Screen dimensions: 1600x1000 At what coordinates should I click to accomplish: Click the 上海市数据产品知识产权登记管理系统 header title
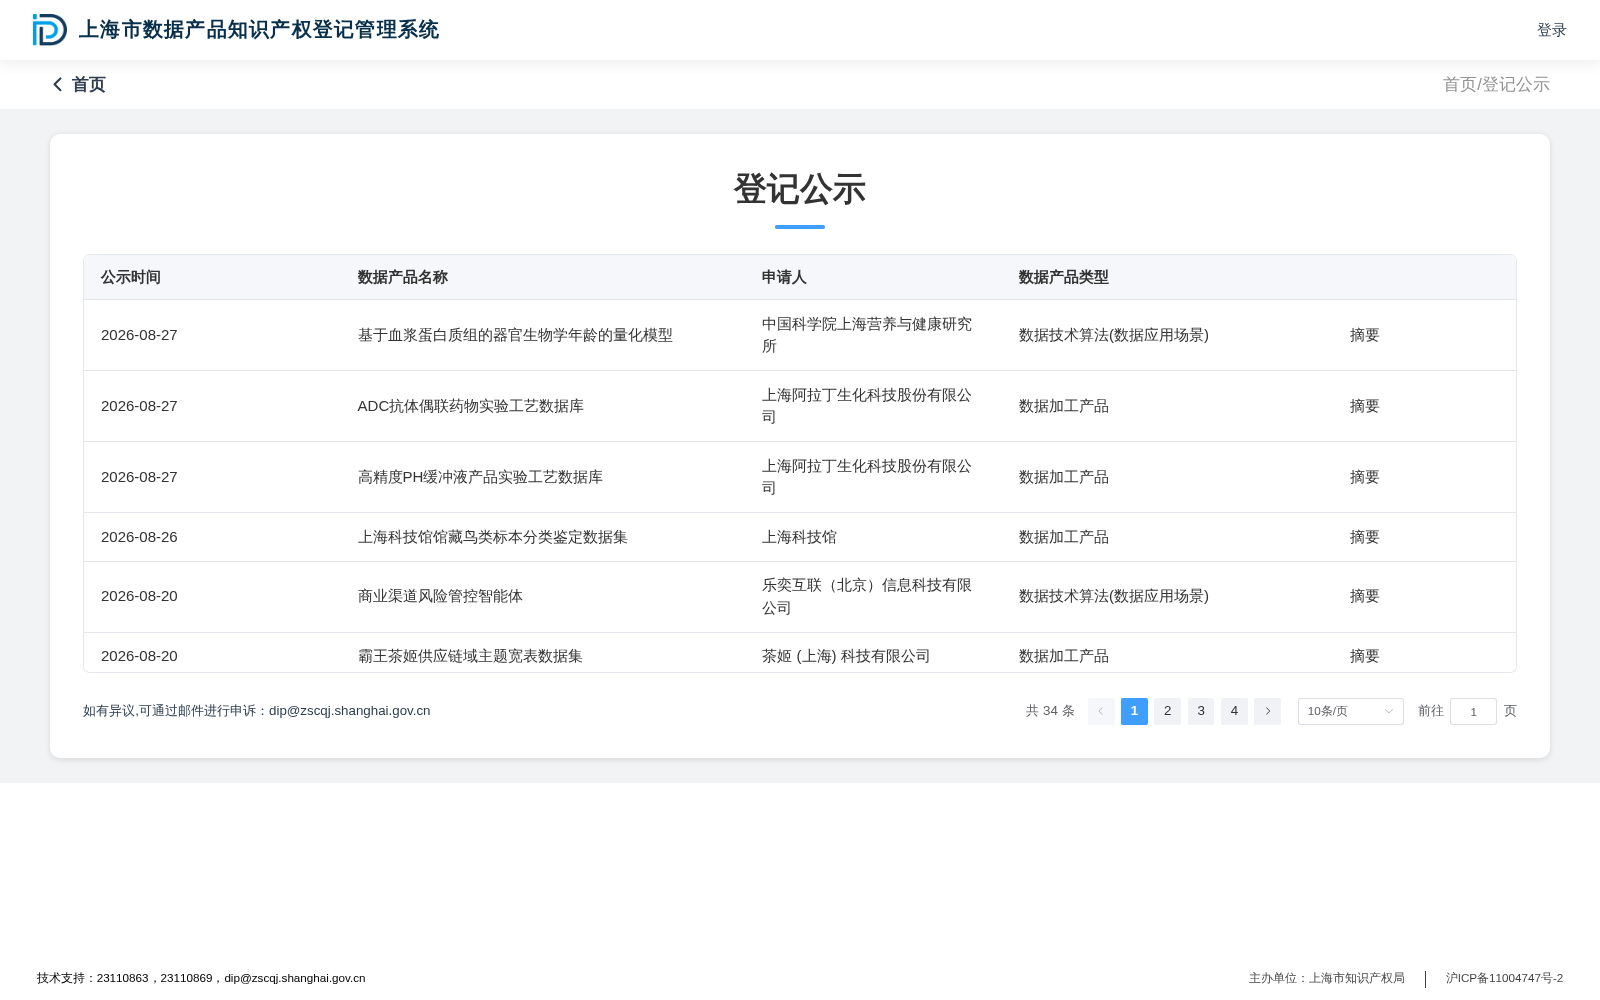click(259, 30)
